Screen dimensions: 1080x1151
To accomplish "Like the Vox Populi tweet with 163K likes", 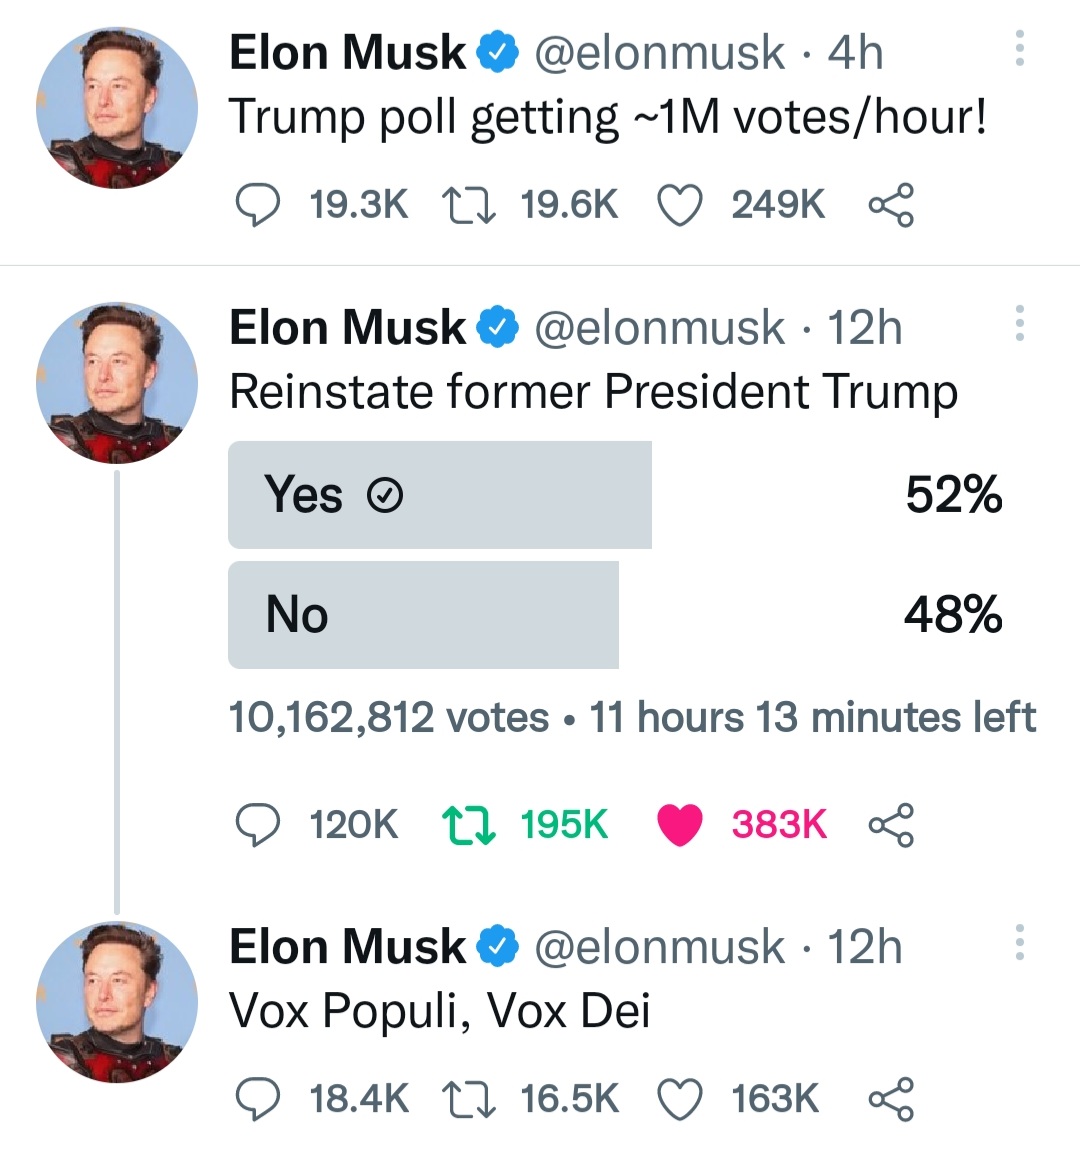I will click(679, 1100).
